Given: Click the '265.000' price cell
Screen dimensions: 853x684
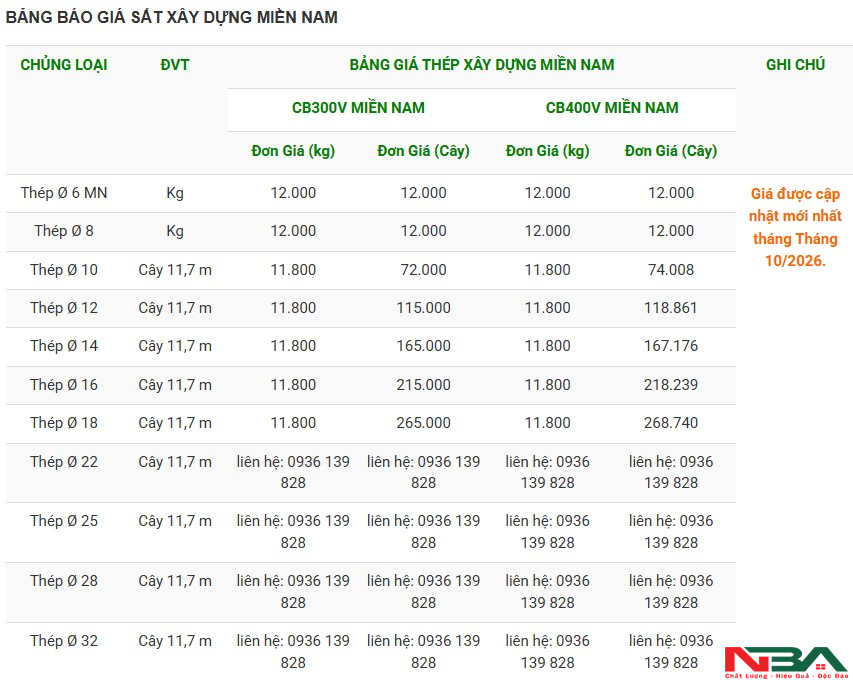Looking at the screenshot, I should [423, 423].
